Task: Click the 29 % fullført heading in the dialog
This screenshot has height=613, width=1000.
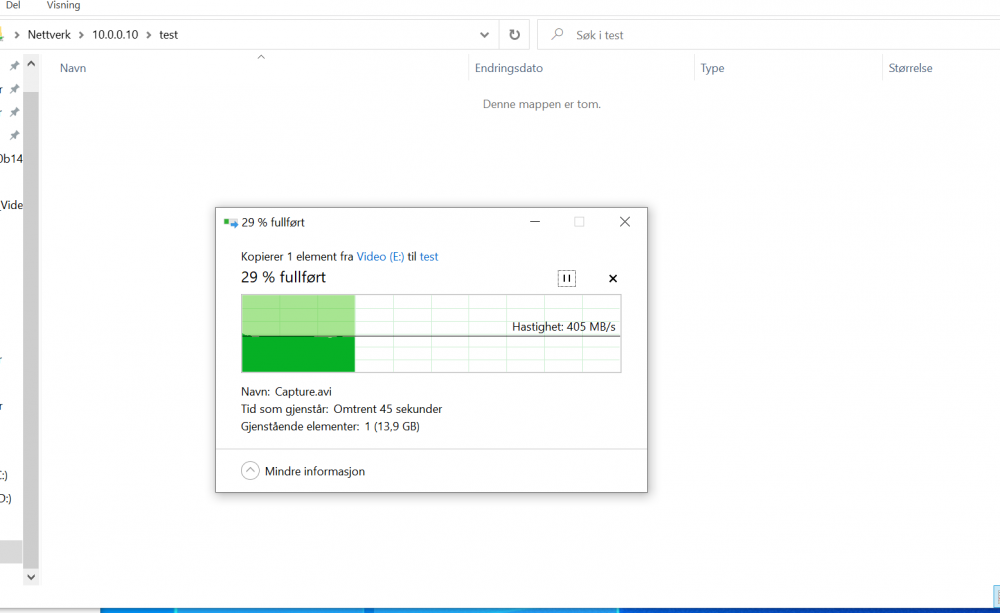Action: click(x=283, y=277)
